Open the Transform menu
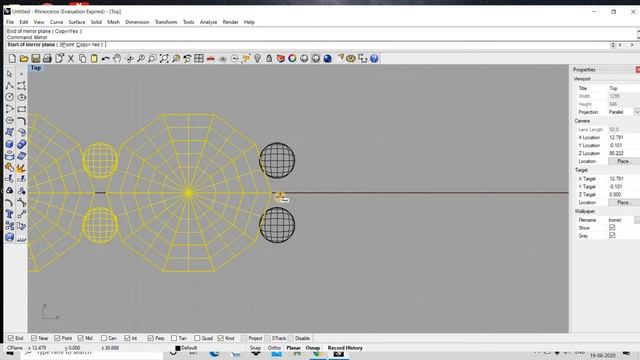Viewport: 640px width, 360px height. (x=166, y=22)
